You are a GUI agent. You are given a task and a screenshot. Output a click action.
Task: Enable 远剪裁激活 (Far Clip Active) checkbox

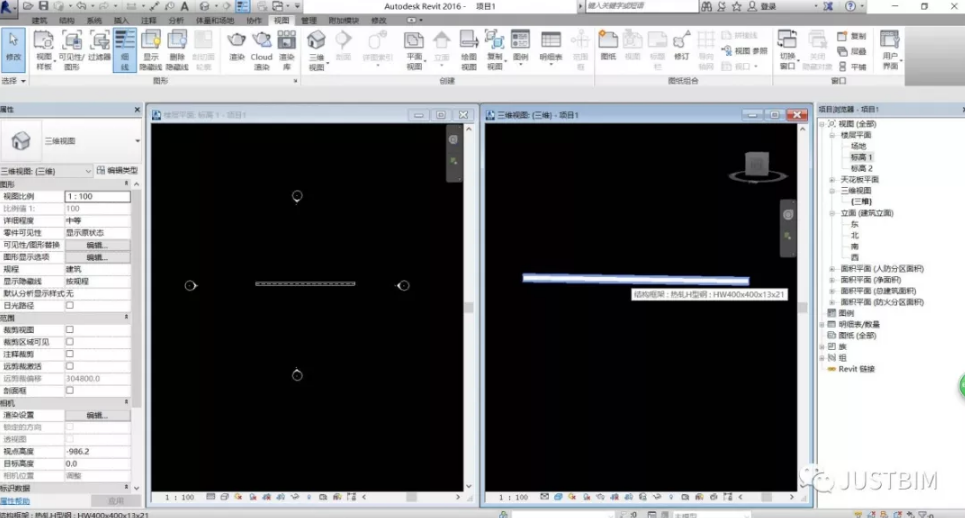(x=70, y=366)
